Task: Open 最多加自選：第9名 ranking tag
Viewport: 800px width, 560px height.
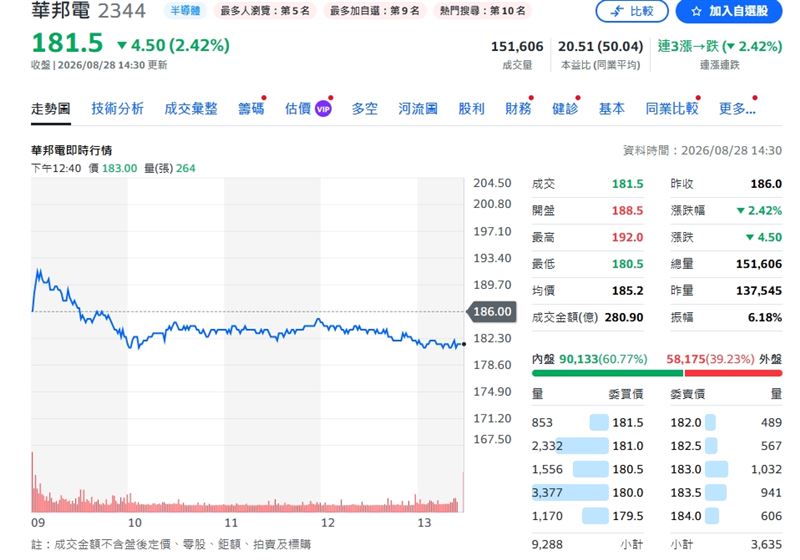Action: point(374,10)
